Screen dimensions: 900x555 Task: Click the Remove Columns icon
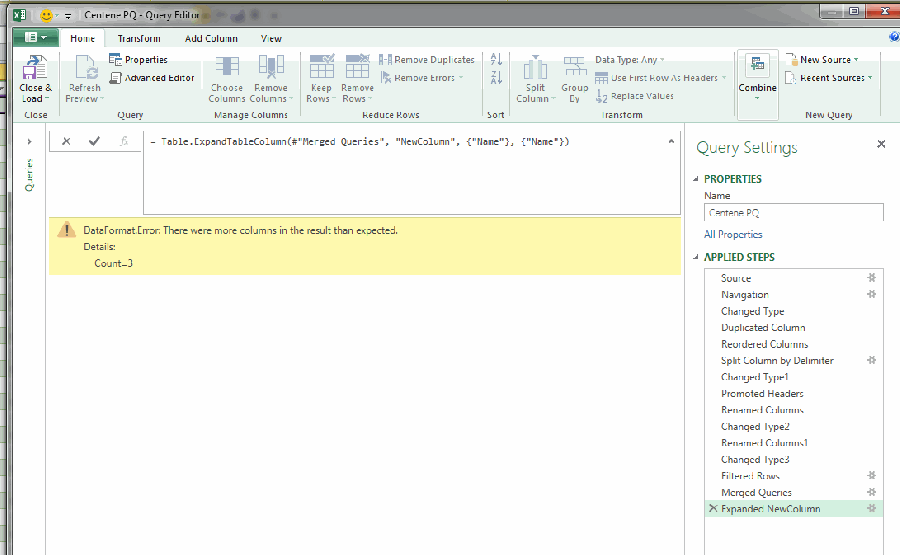pyautogui.click(x=271, y=68)
